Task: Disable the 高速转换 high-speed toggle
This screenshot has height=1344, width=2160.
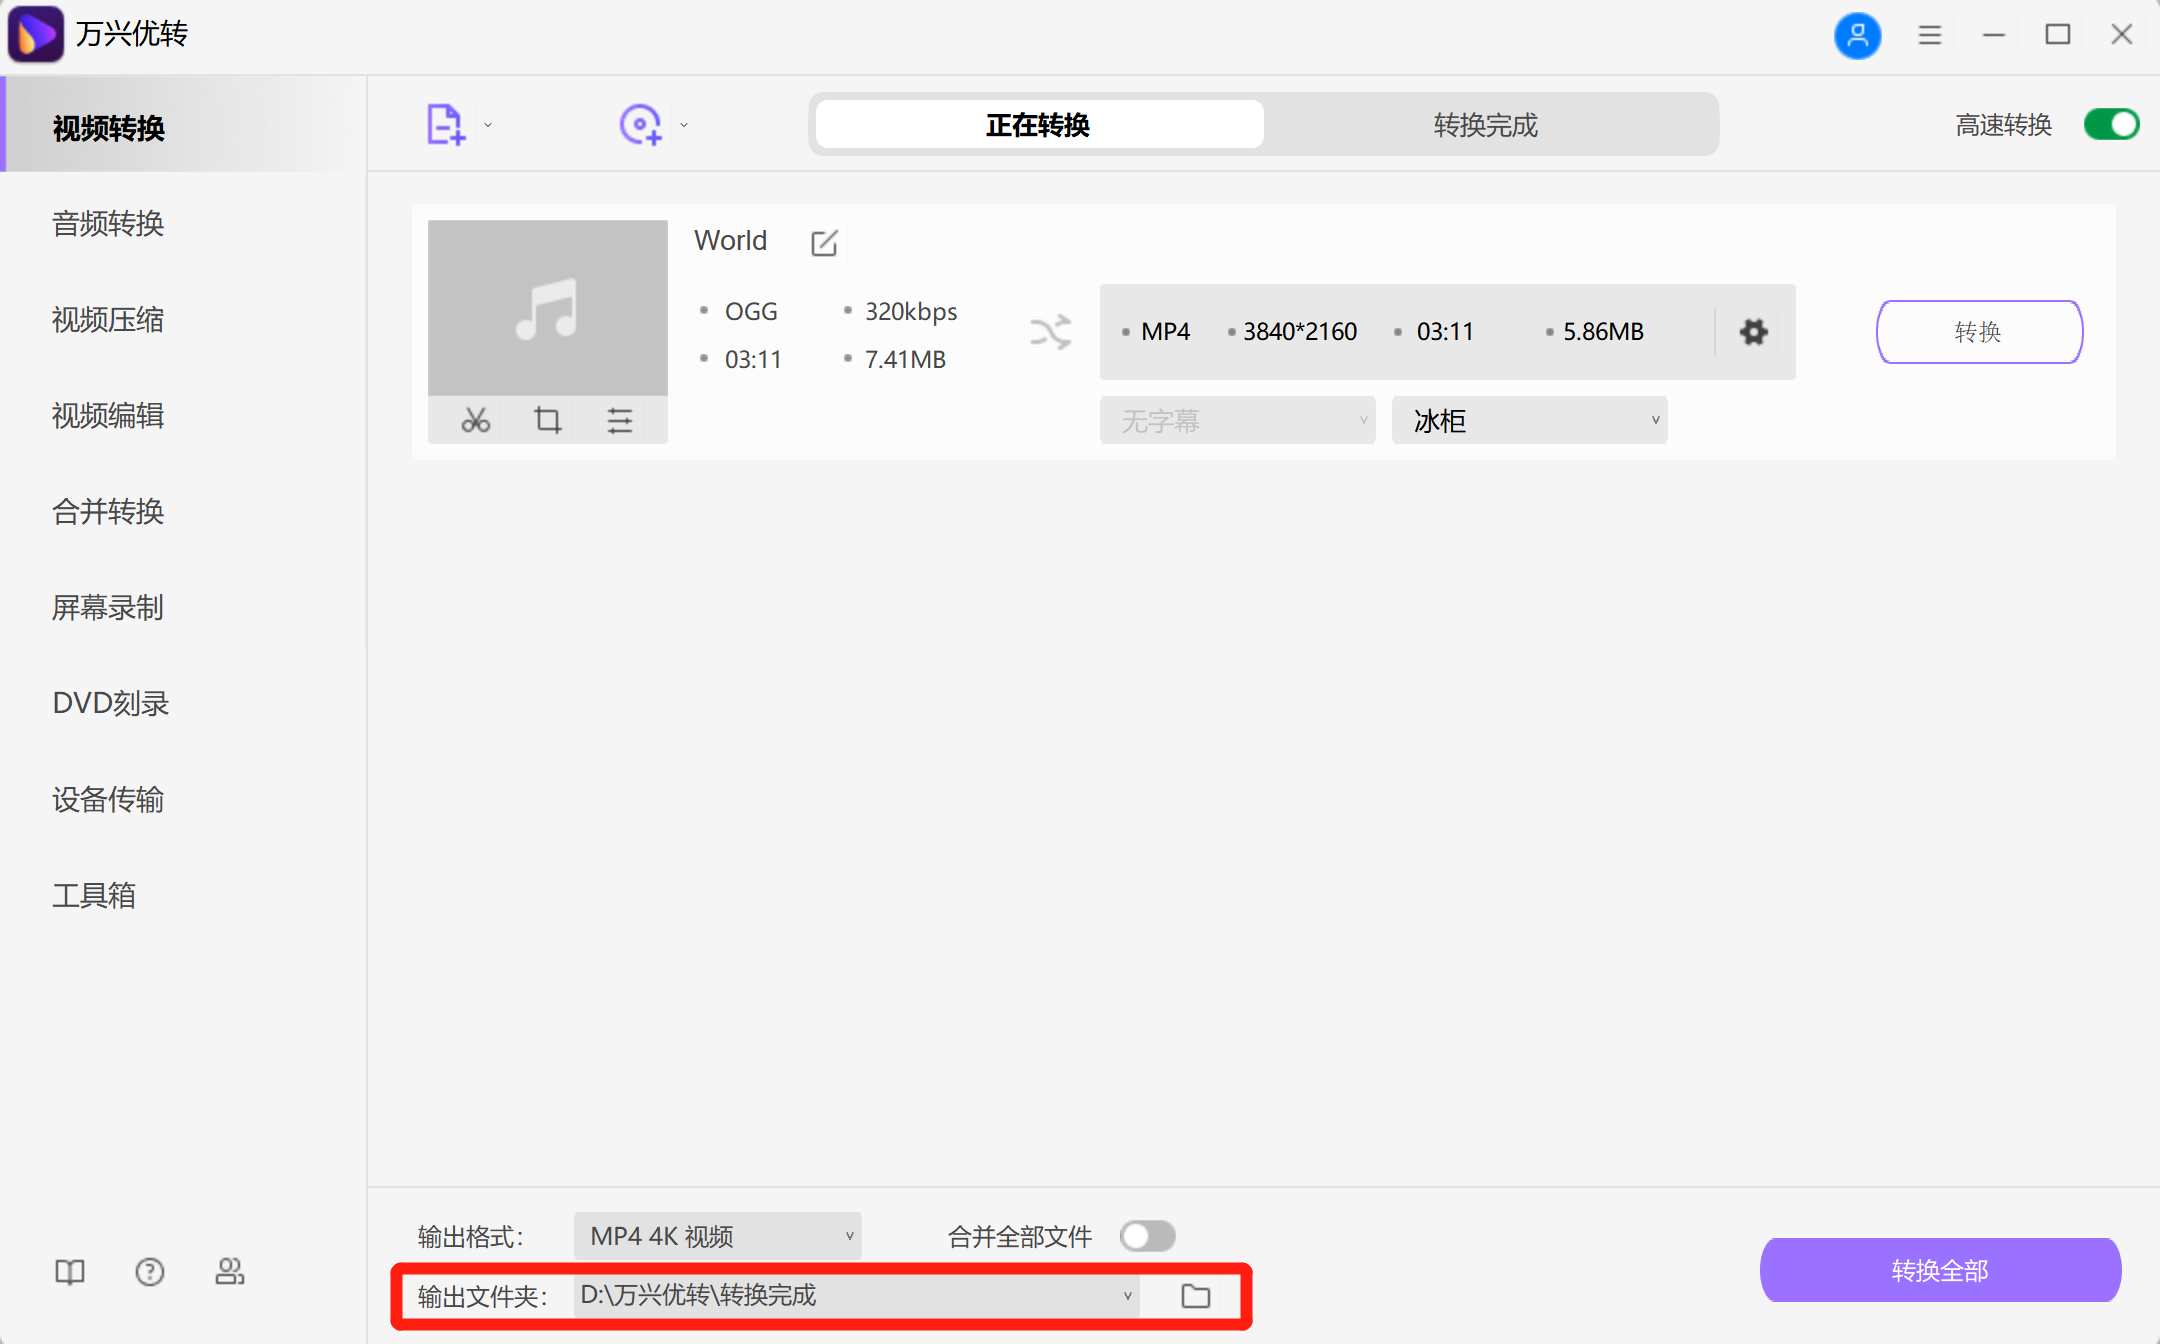Action: point(2111,125)
